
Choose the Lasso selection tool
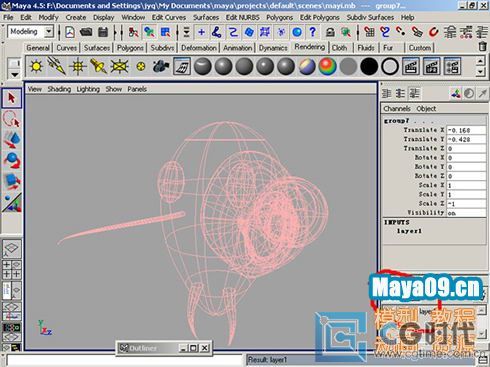12,119
